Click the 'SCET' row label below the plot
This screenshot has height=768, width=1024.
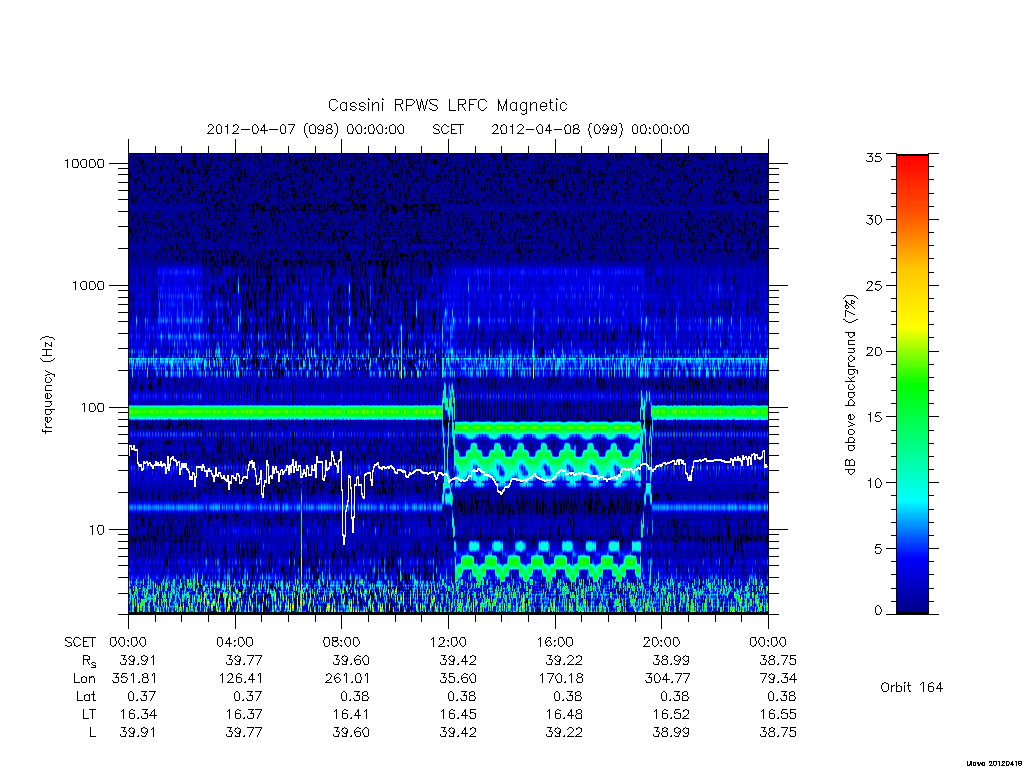(x=80, y=642)
